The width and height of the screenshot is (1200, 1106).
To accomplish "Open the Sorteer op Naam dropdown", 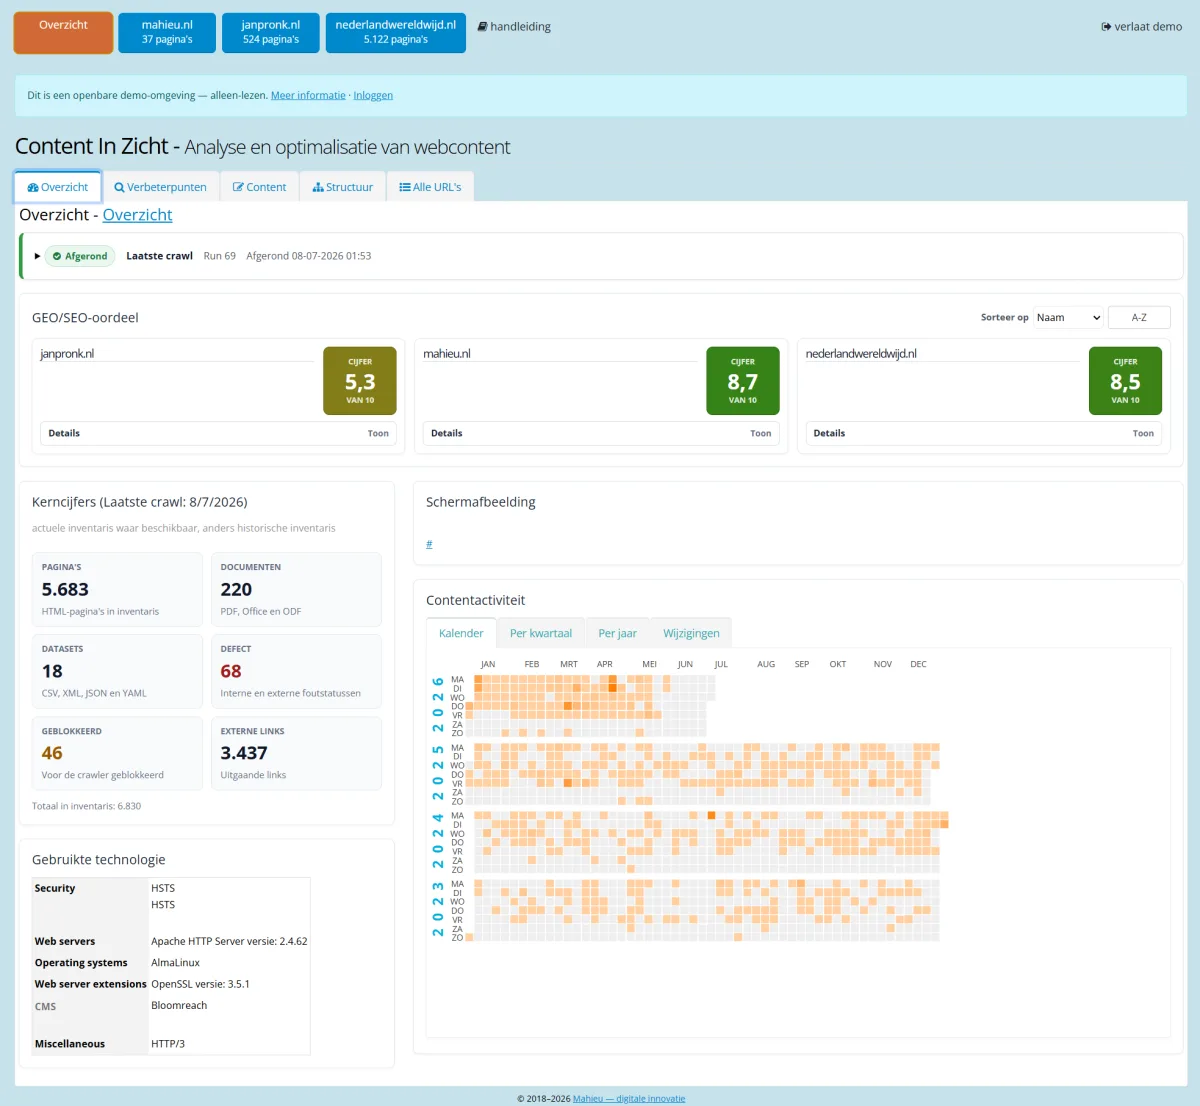I will tap(1068, 317).
